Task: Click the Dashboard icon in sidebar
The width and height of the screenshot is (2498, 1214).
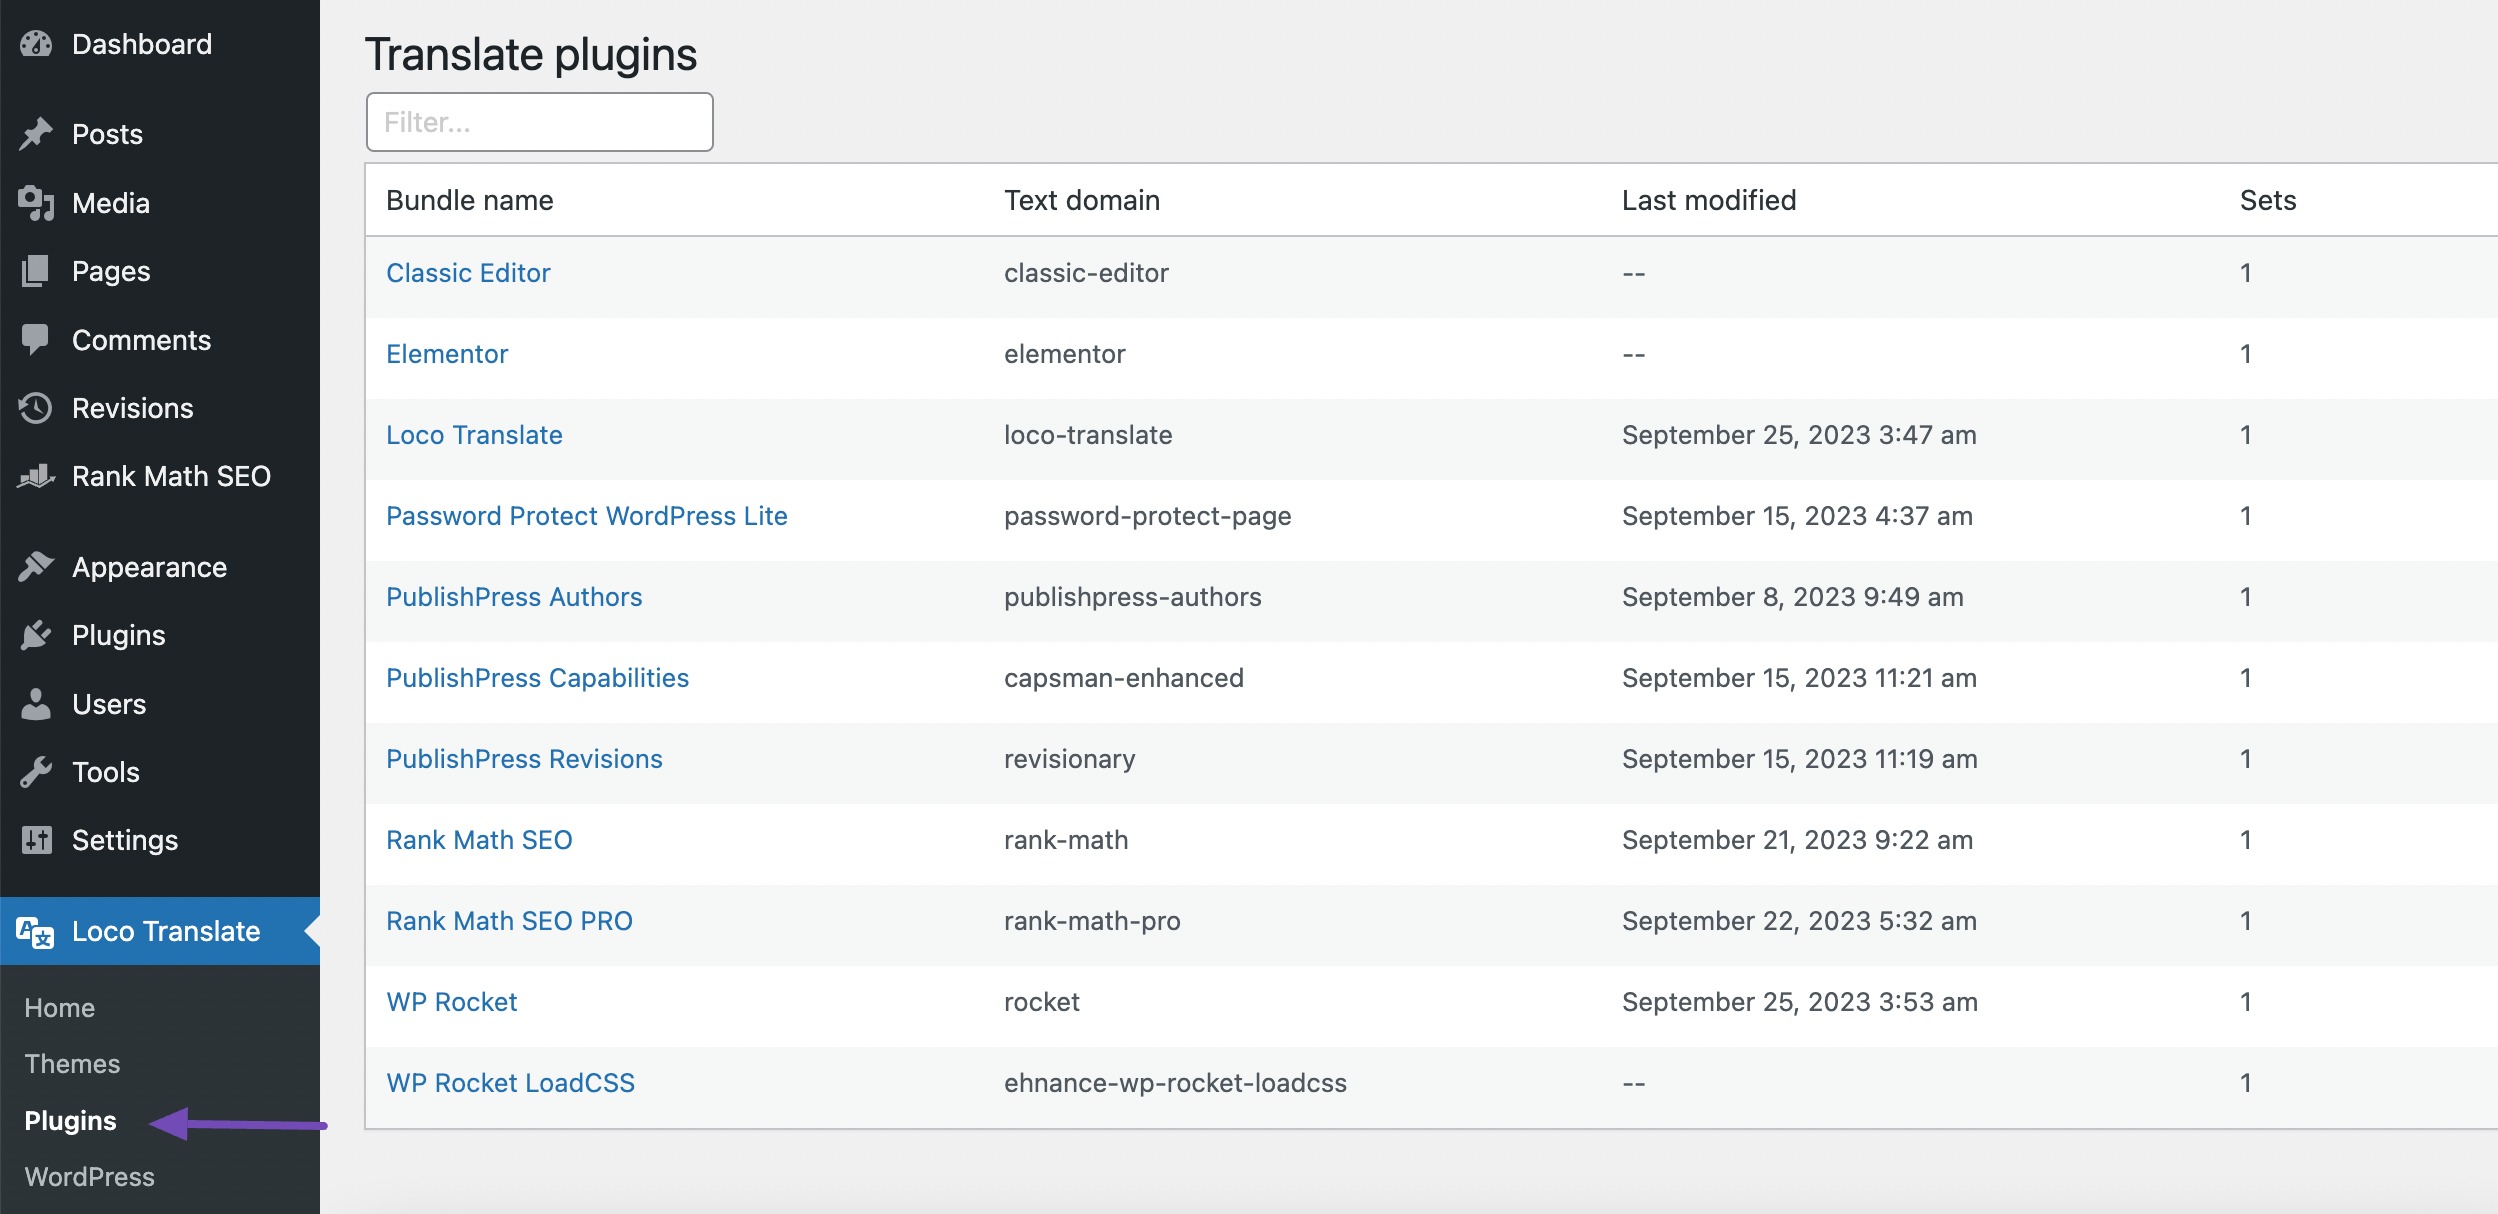Action: tap(41, 41)
